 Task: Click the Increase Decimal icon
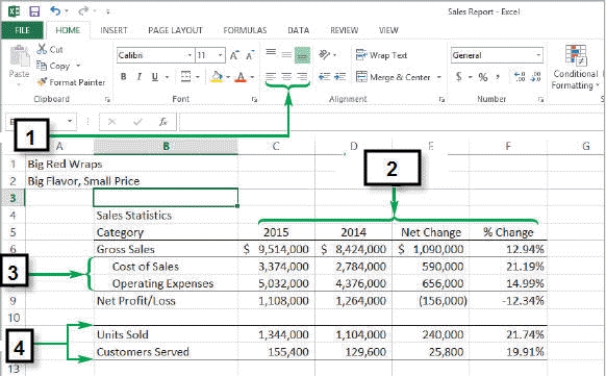pos(519,77)
